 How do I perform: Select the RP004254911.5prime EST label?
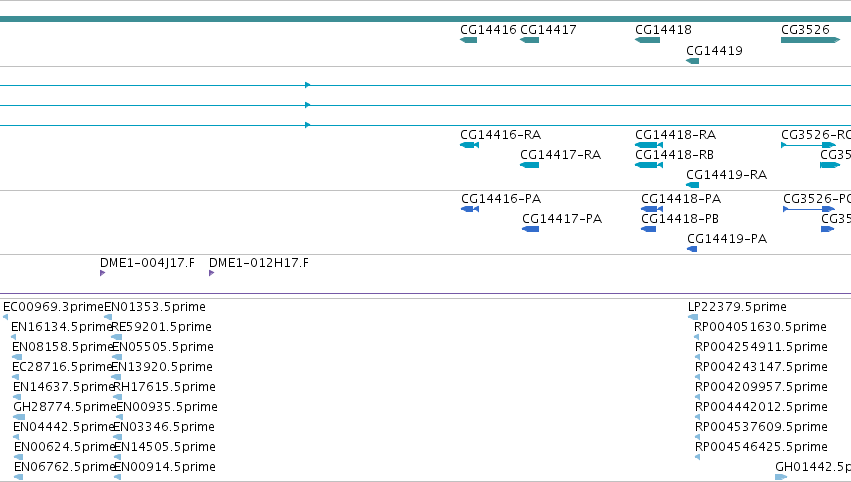click(761, 347)
